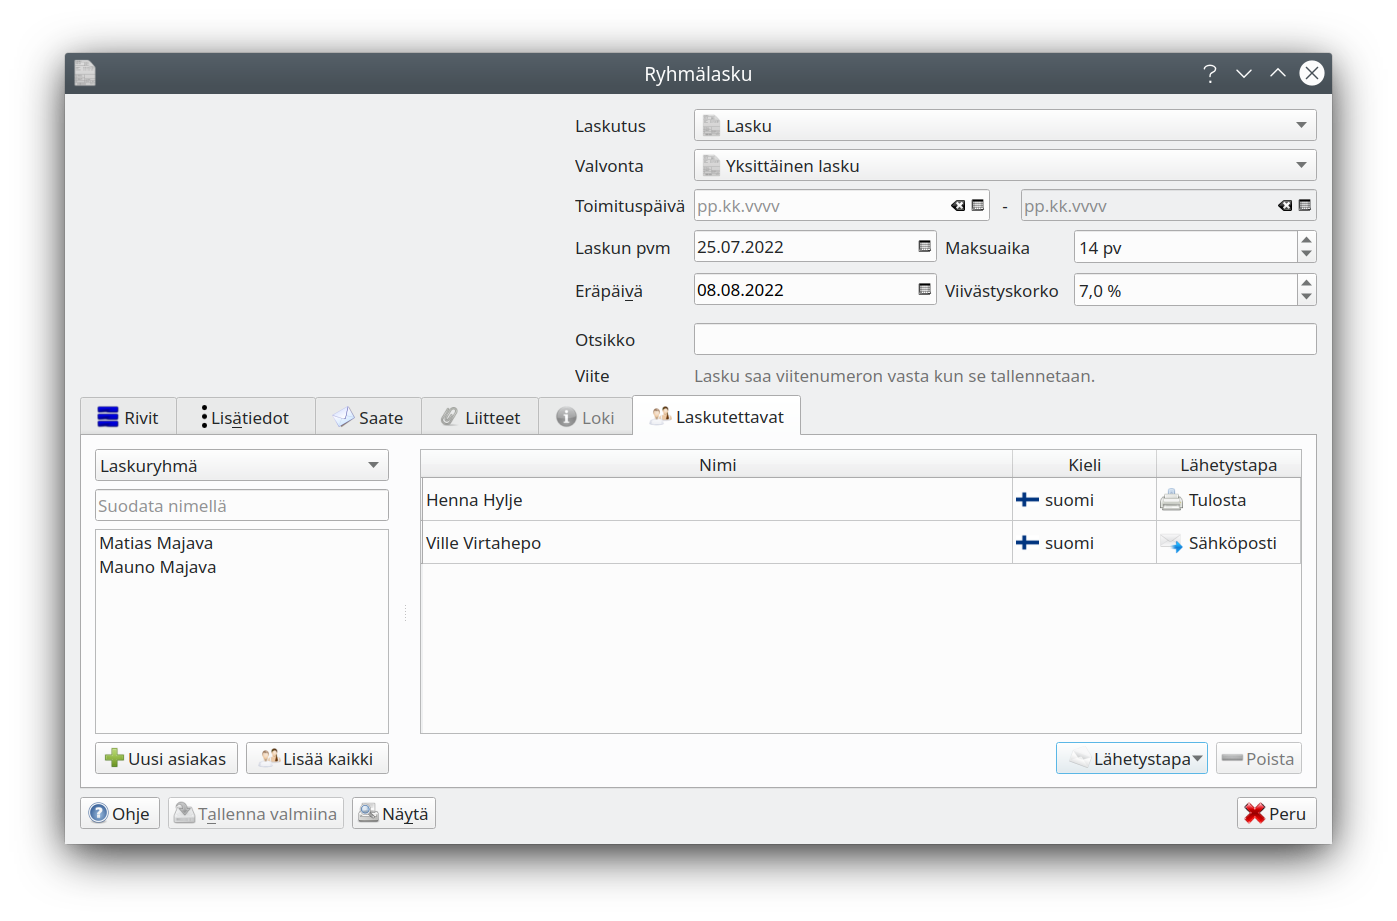Screen dimensions: 1397x921
Task: Sort by the Lähetystapa column header
Action: click(1228, 465)
